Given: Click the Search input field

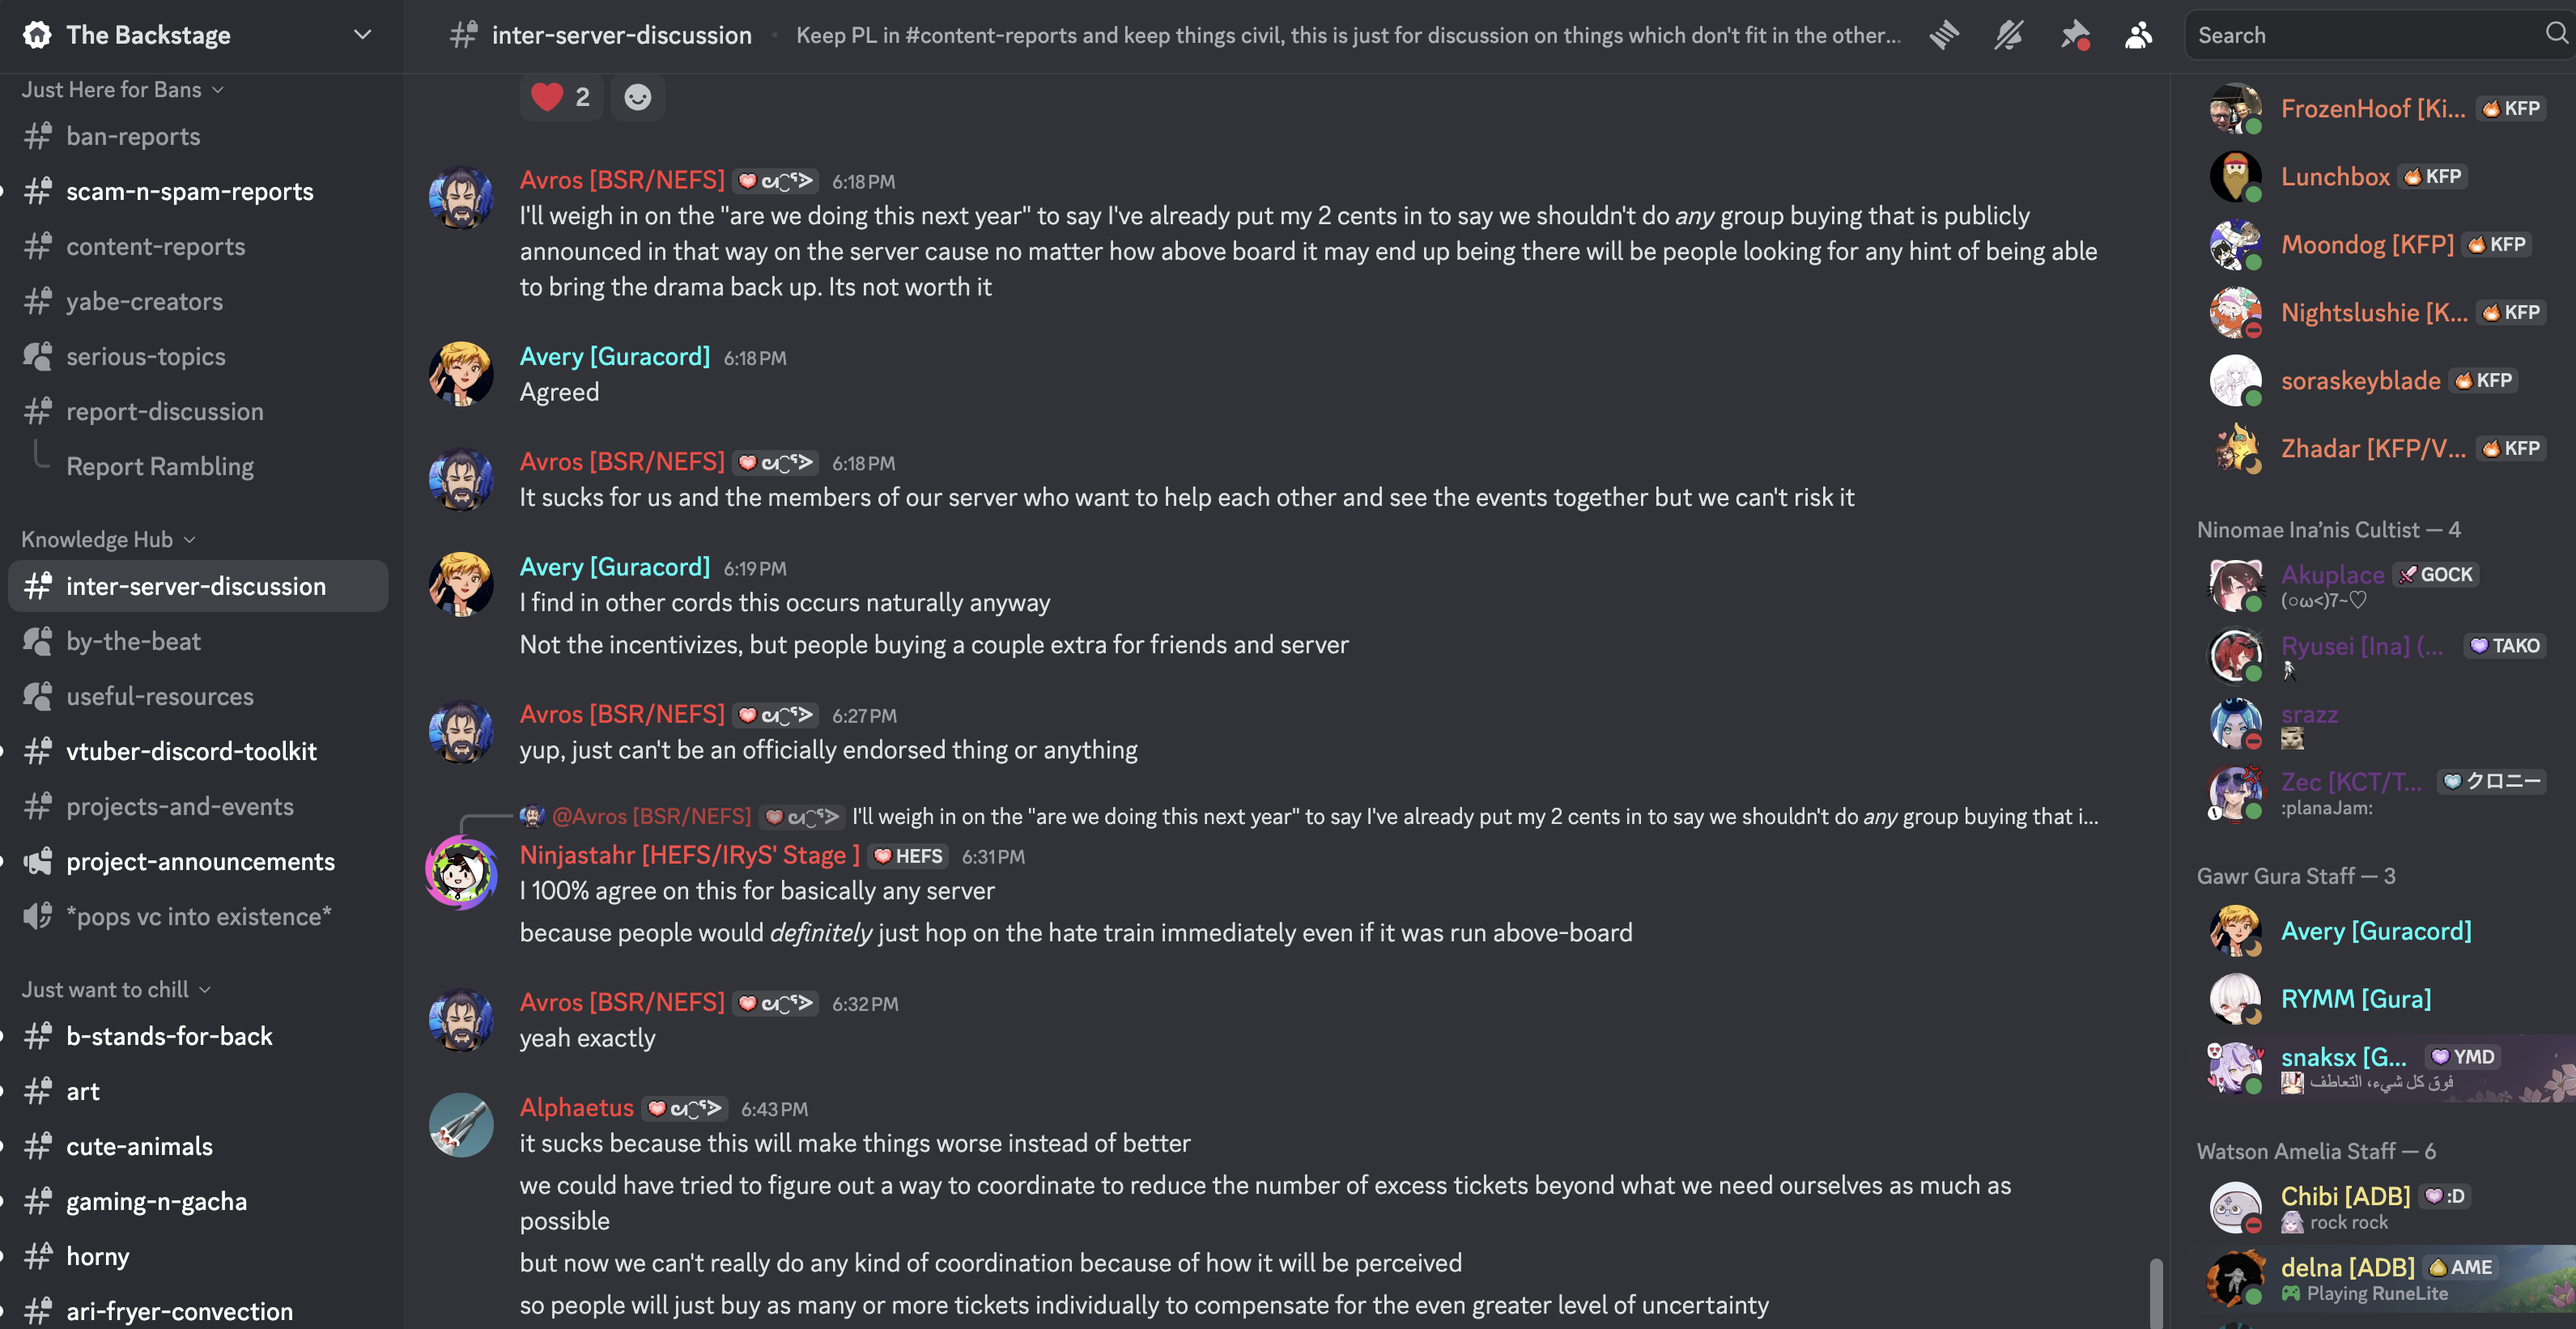Looking at the screenshot, I should 2360,35.
